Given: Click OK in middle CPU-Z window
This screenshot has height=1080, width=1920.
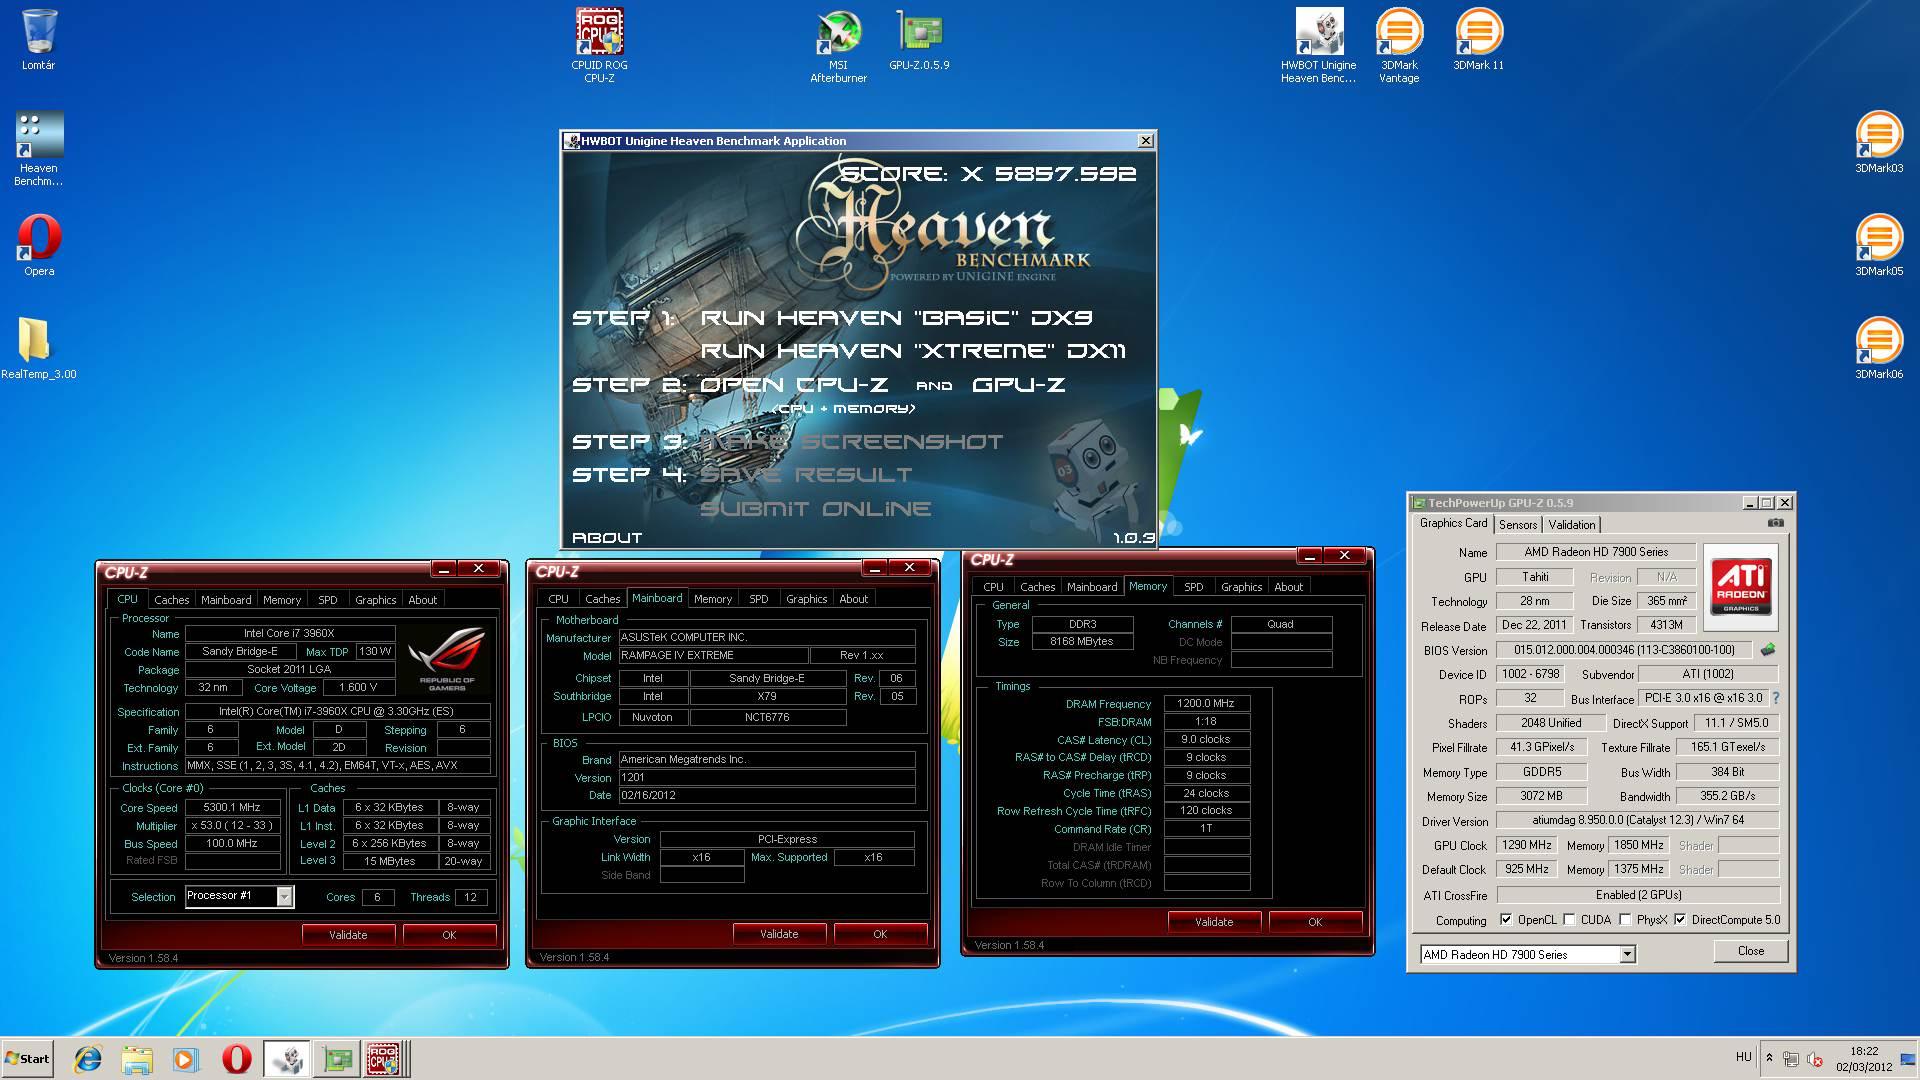Looking at the screenshot, I should (x=880, y=934).
